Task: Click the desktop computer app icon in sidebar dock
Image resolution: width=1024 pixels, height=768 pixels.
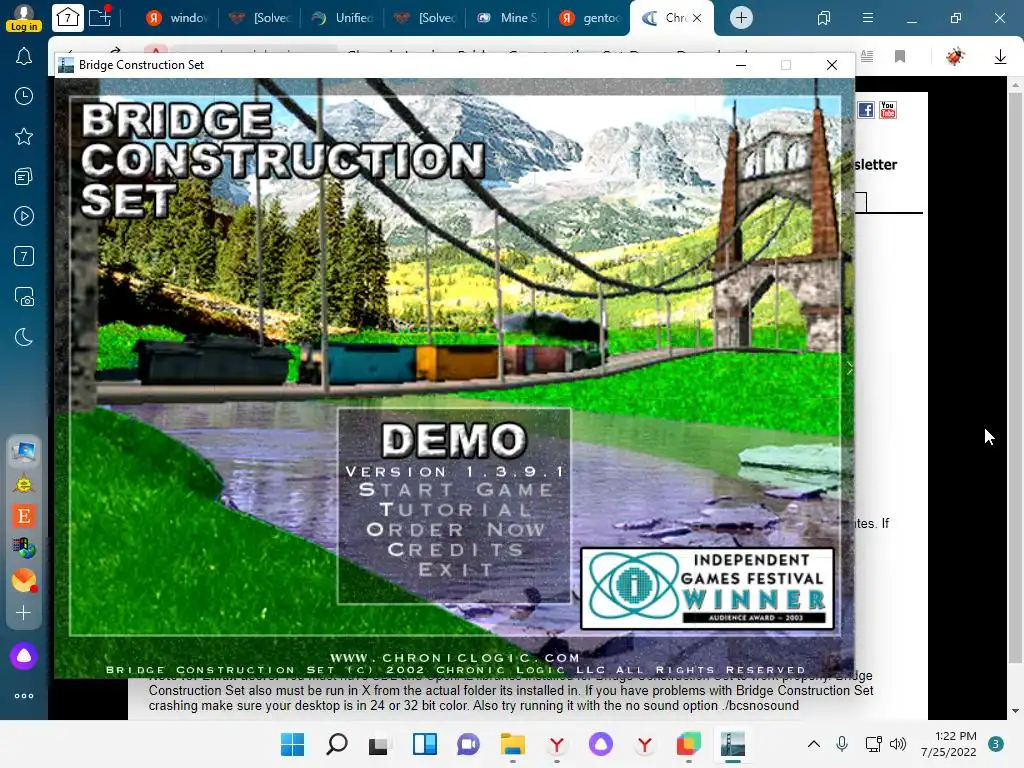Action: coord(24,451)
